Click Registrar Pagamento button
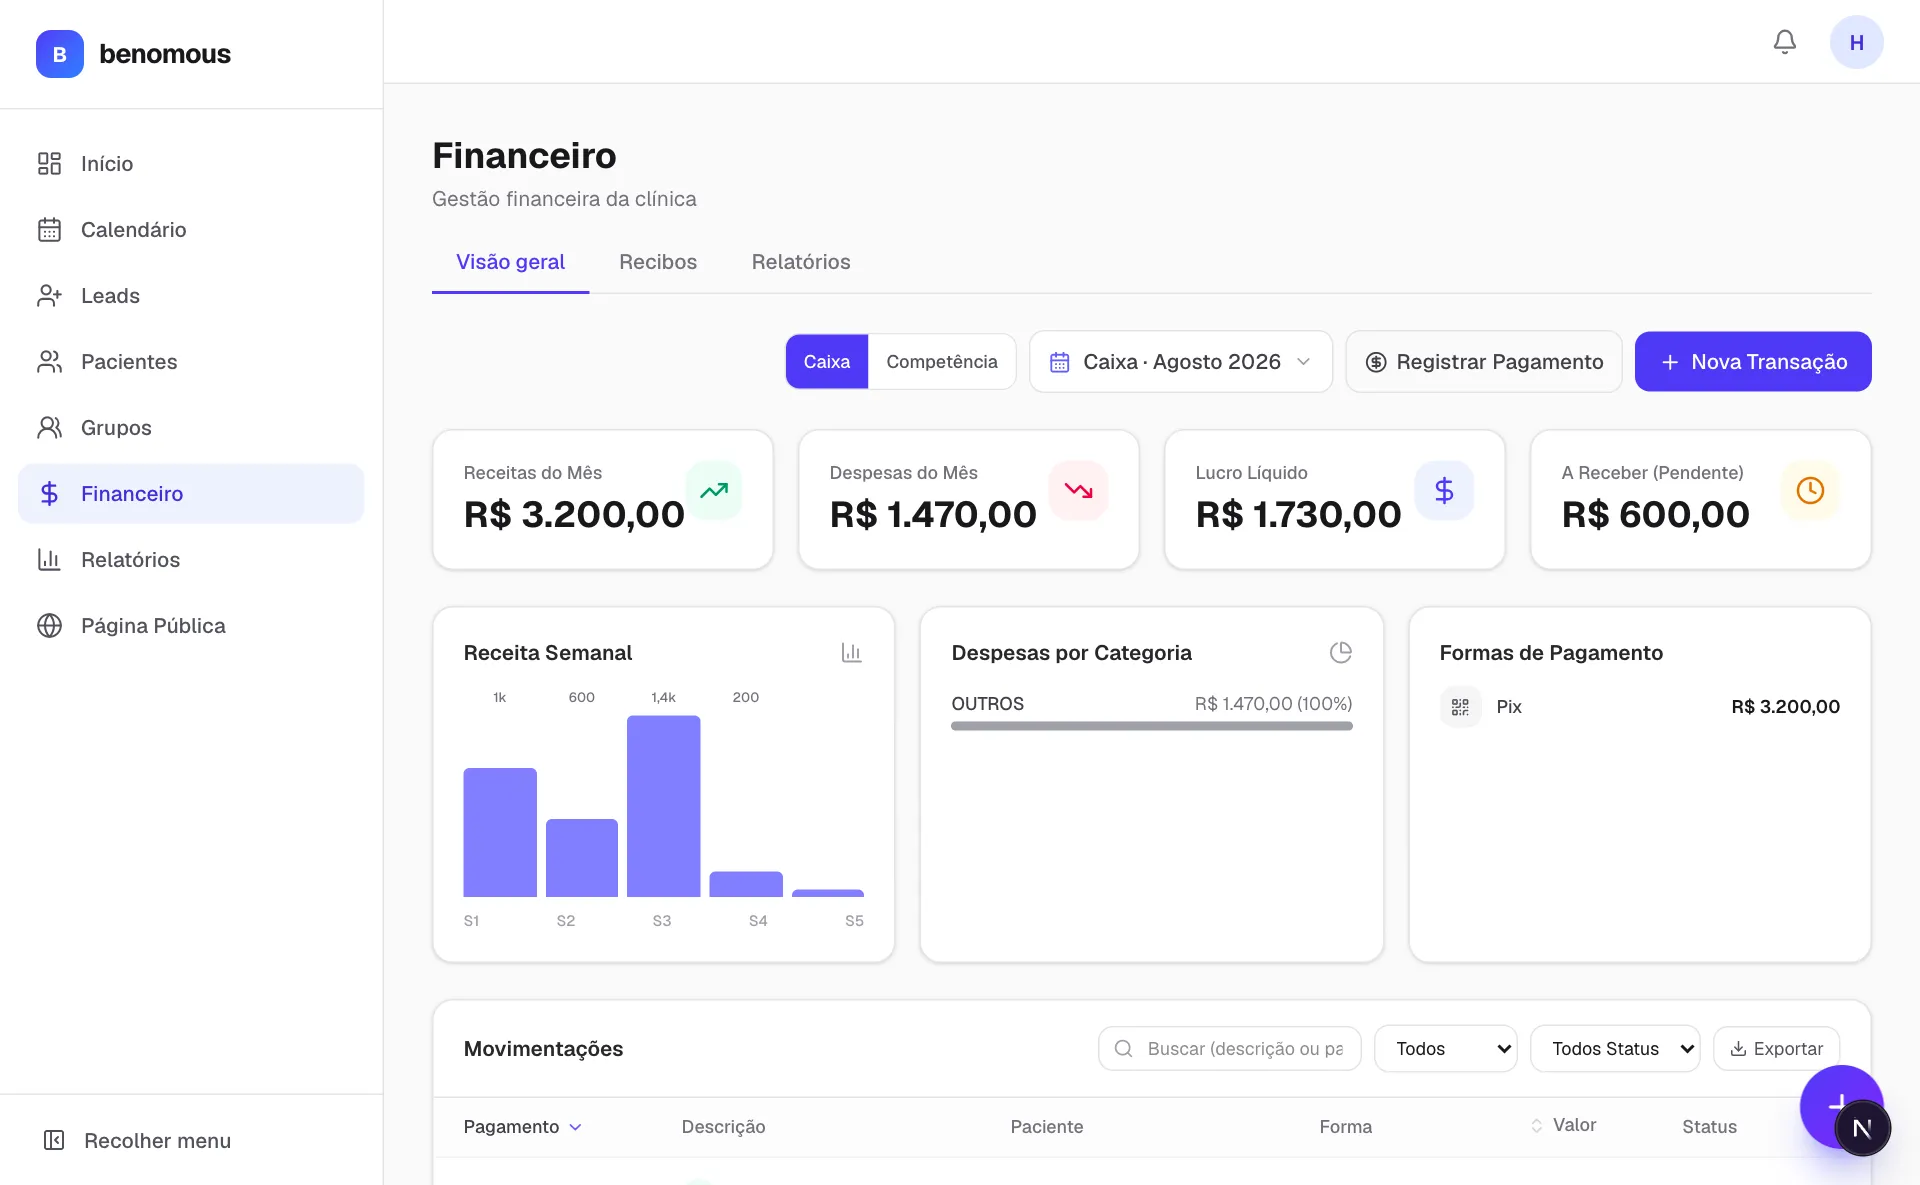 [x=1484, y=362]
